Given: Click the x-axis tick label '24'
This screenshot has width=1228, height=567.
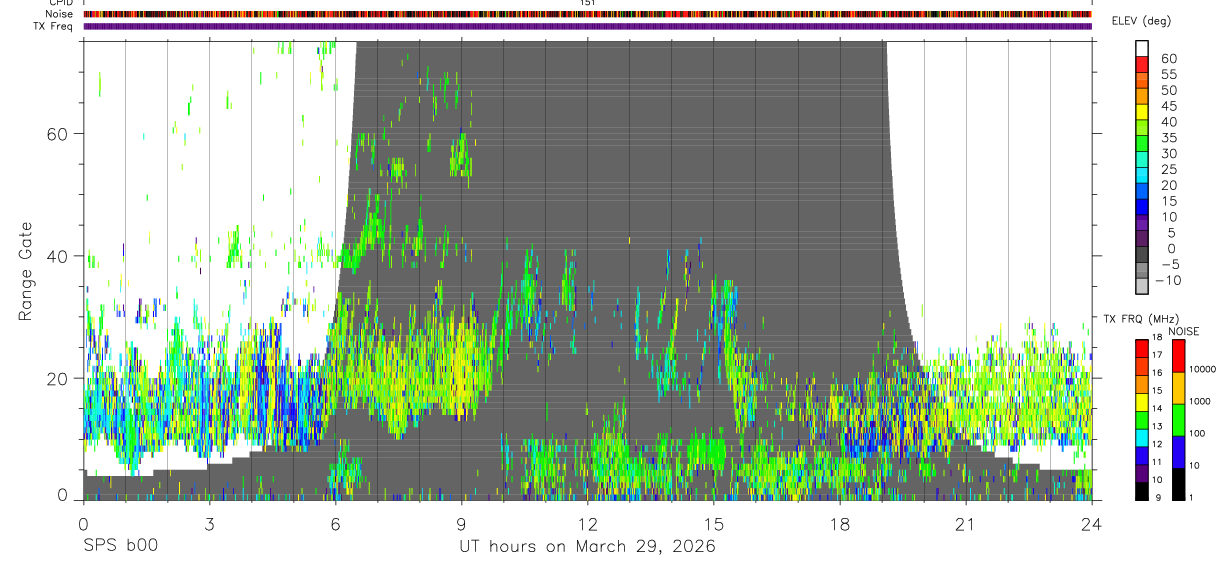Looking at the screenshot, I should (x=1092, y=523).
